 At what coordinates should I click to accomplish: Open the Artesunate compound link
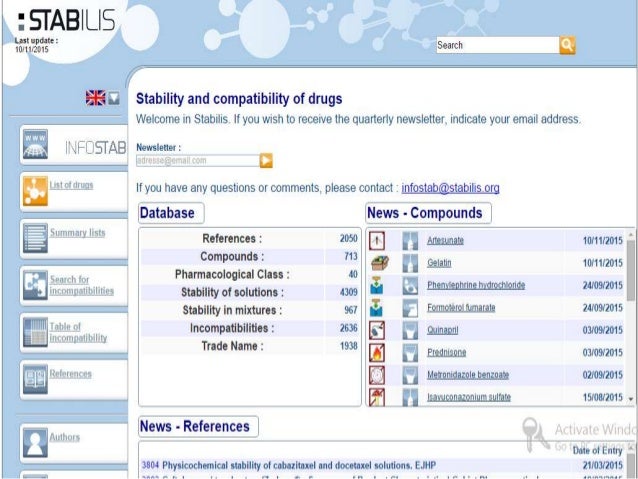pyautogui.click(x=445, y=241)
